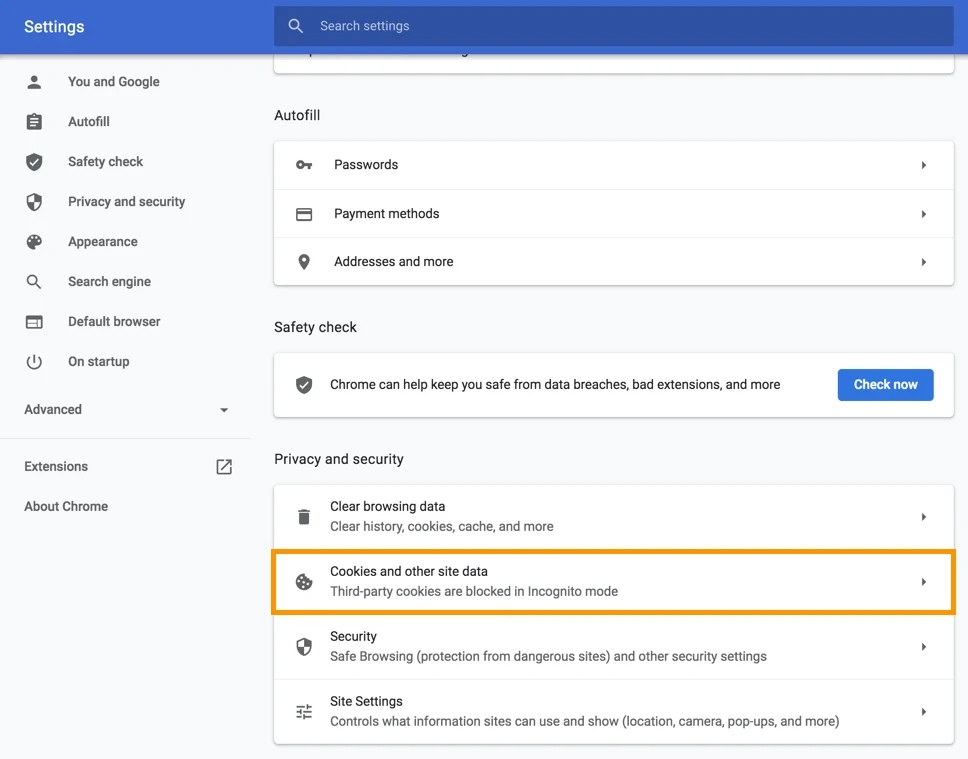Click the Chrome can help keep you safe text
The image size is (968, 759).
point(555,385)
